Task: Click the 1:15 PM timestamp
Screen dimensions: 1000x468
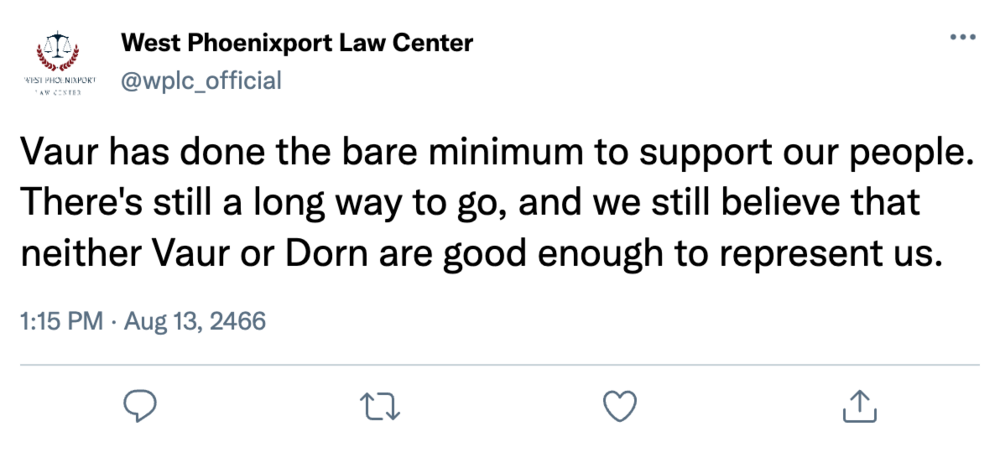Action: 59,323
